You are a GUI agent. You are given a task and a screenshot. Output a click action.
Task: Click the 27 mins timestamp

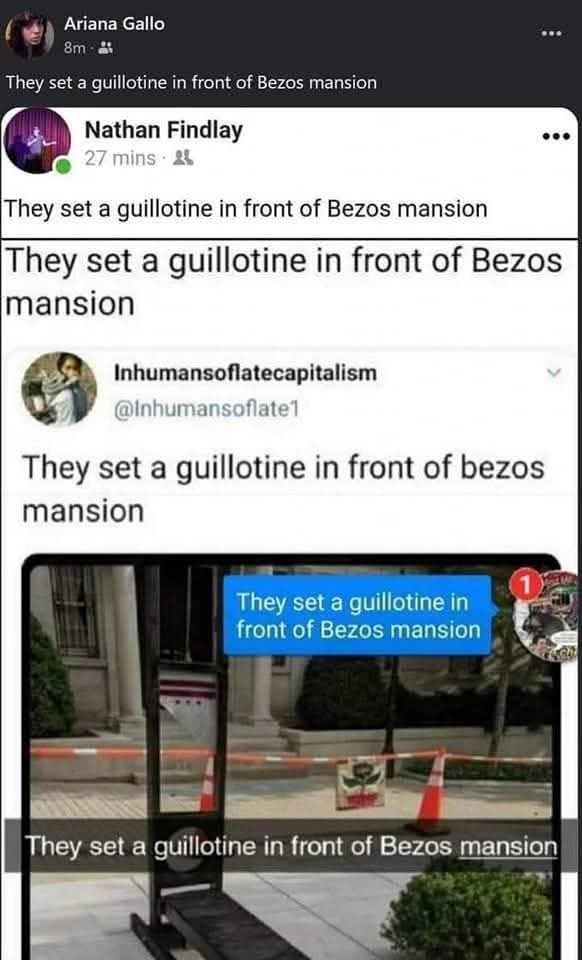[x=120, y=159]
